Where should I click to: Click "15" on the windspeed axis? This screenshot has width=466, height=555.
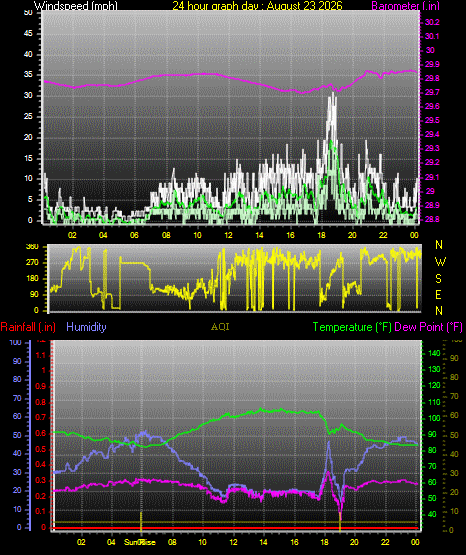[28, 158]
